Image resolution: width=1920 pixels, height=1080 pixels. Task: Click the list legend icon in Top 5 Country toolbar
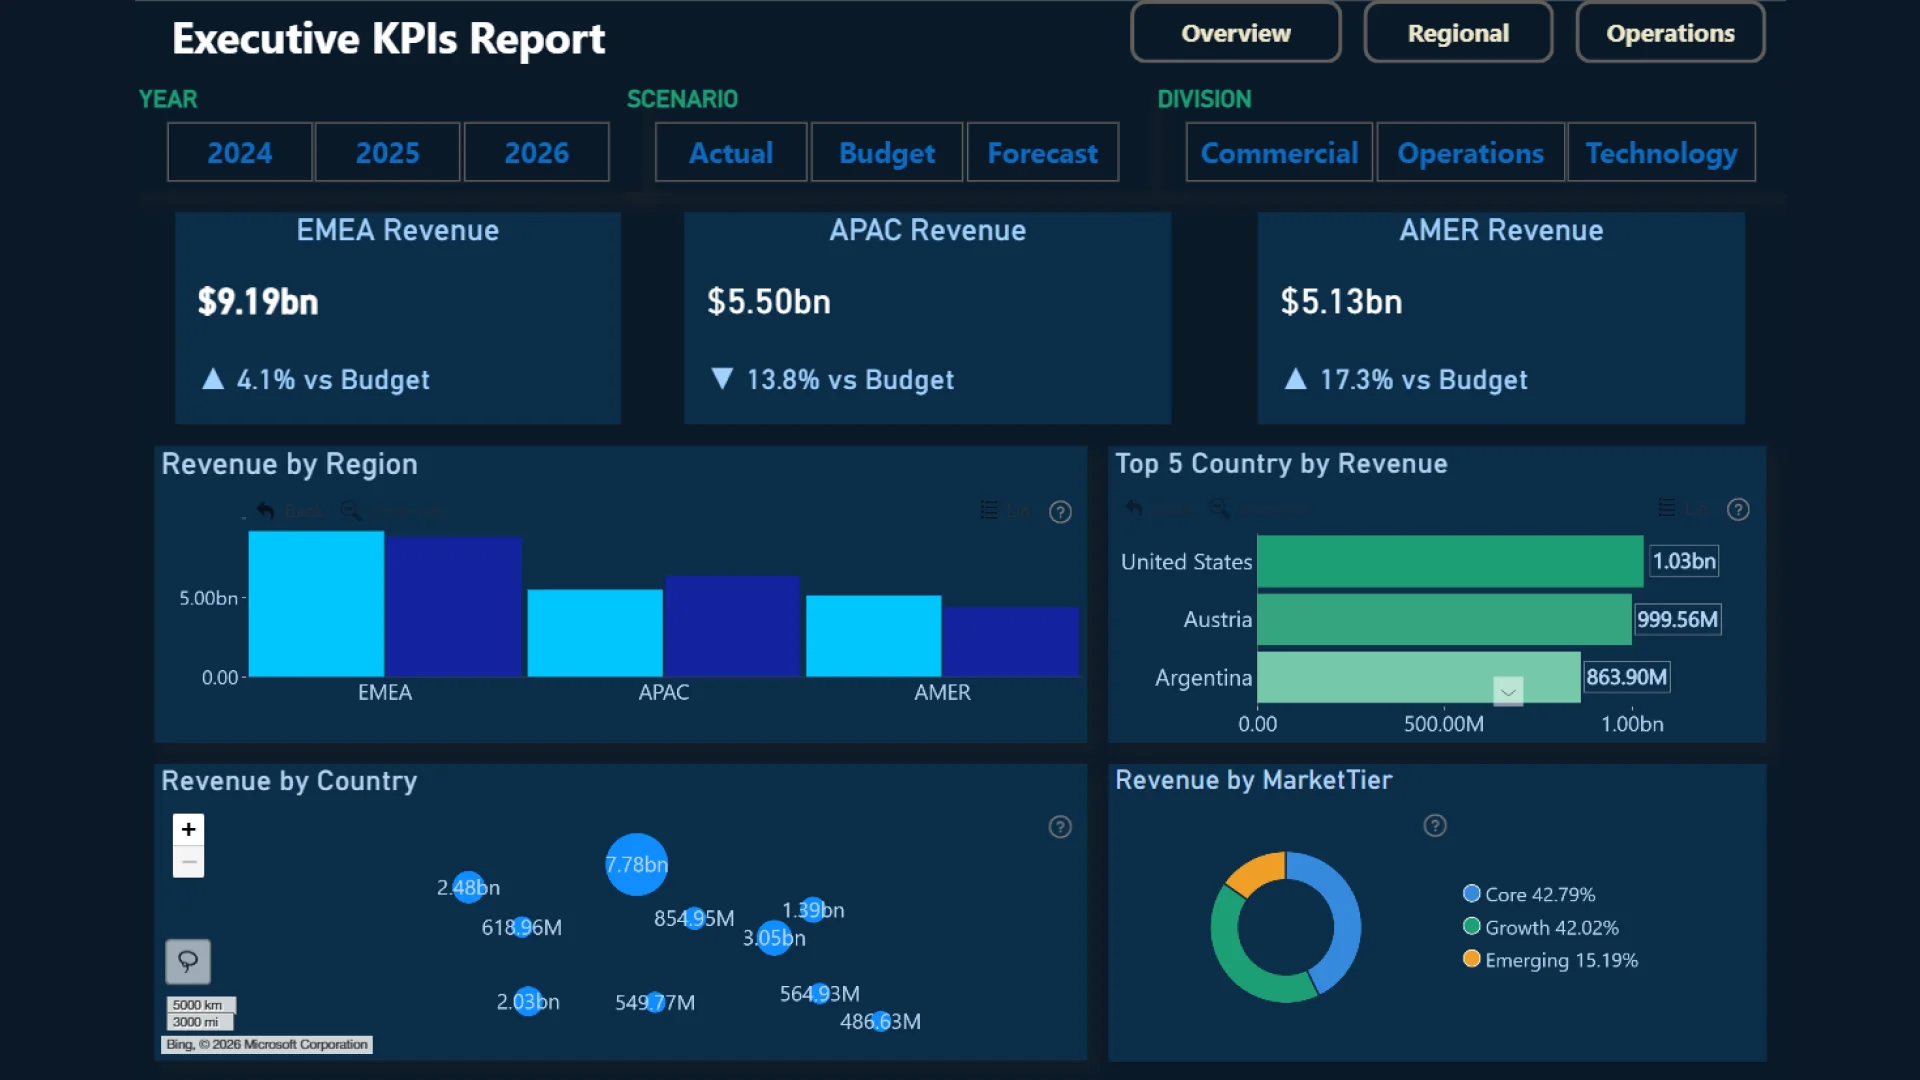1667,508
